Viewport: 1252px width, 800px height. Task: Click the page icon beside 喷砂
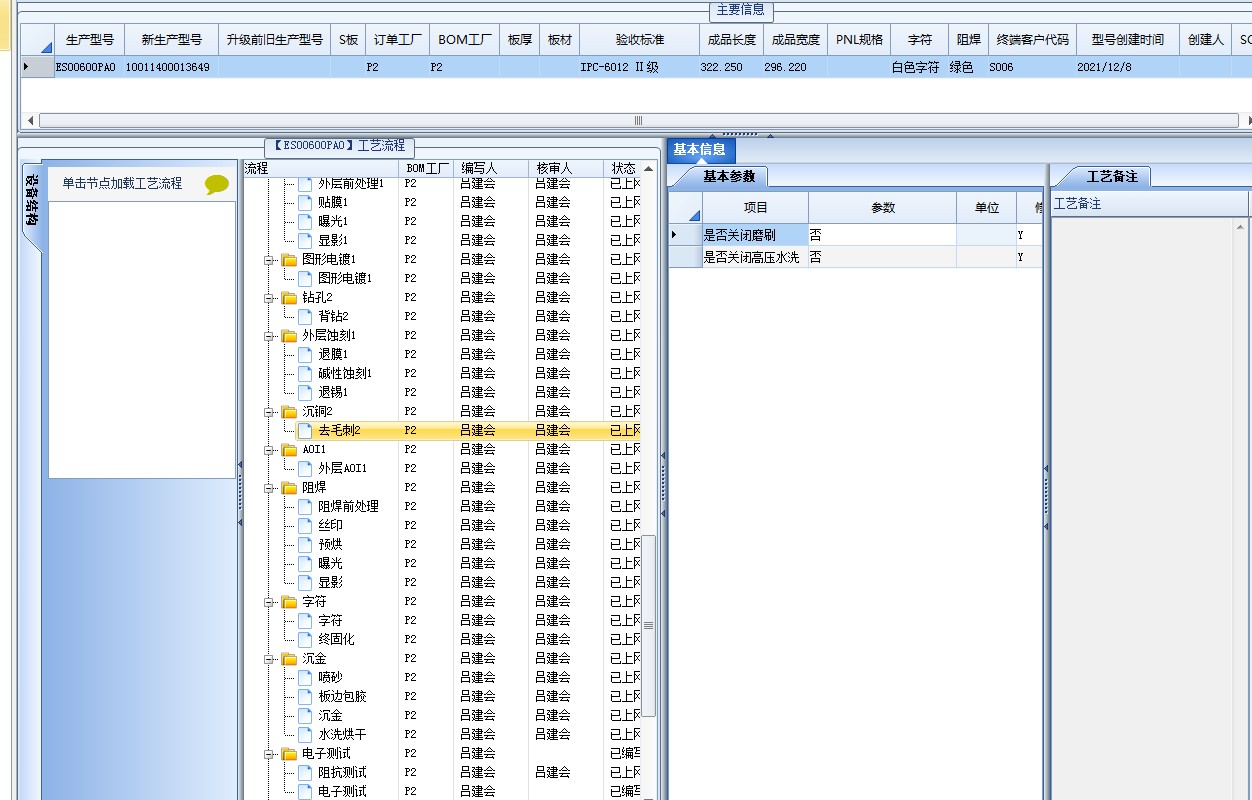click(305, 677)
